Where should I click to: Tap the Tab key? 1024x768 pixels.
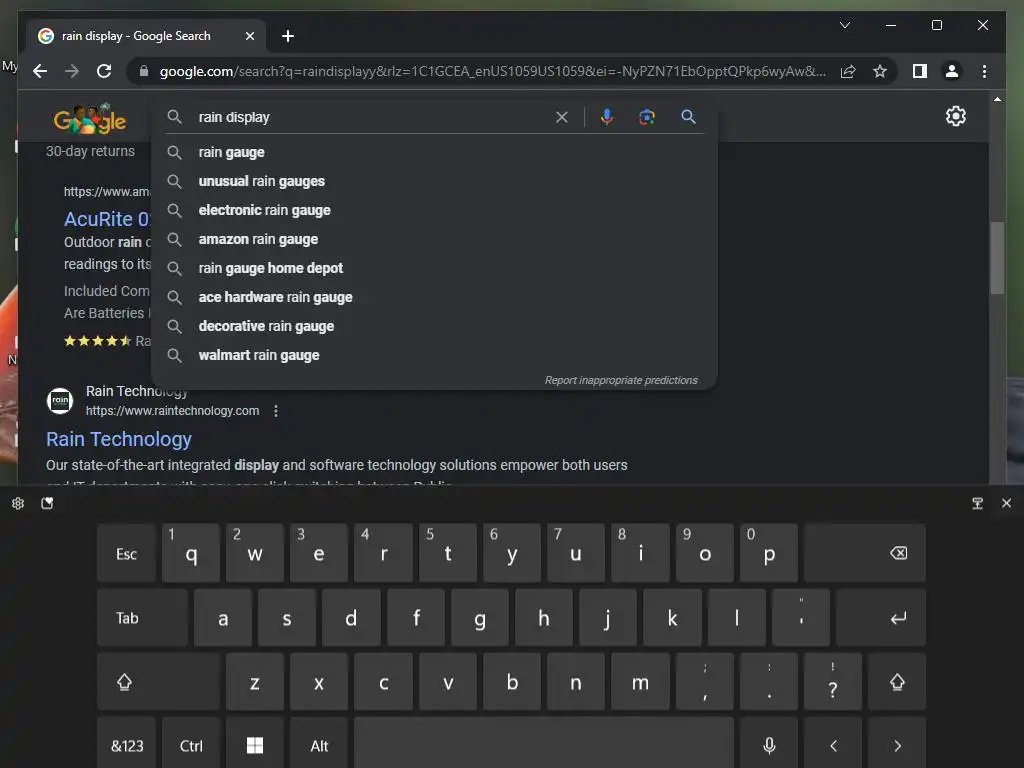point(142,618)
